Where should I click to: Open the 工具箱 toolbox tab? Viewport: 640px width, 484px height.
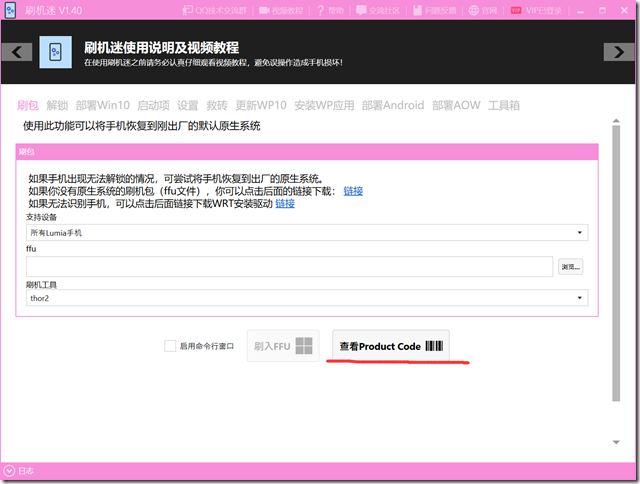pos(503,105)
